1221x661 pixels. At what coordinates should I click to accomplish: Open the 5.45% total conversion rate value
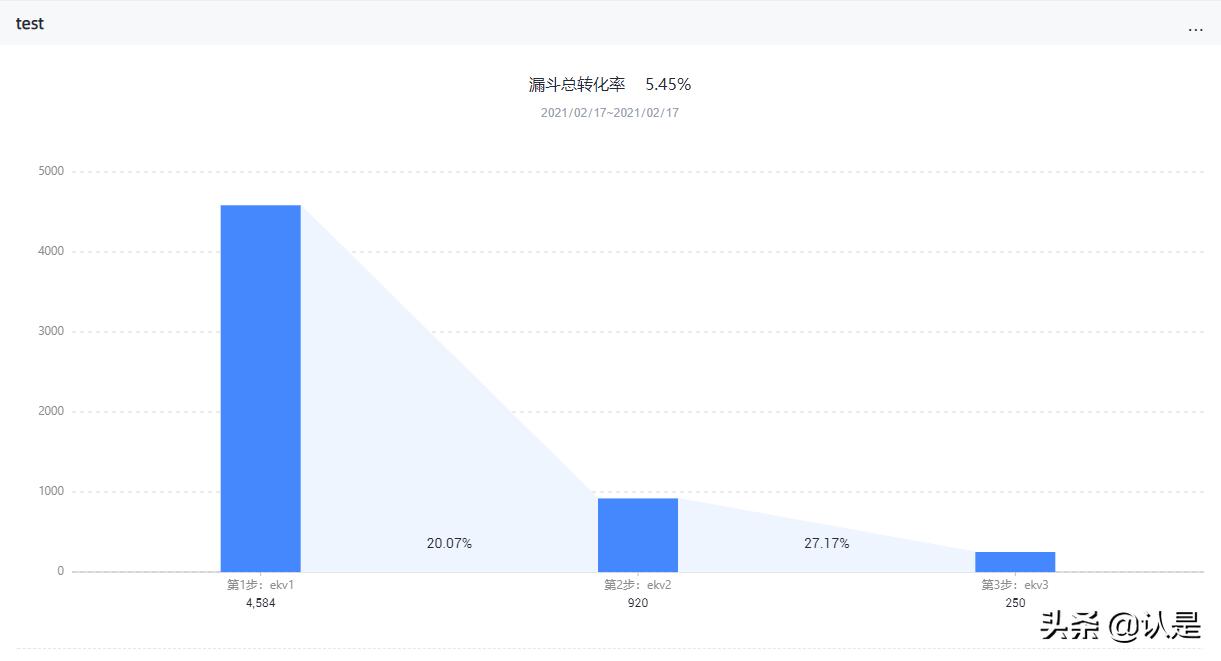coord(667,84)
